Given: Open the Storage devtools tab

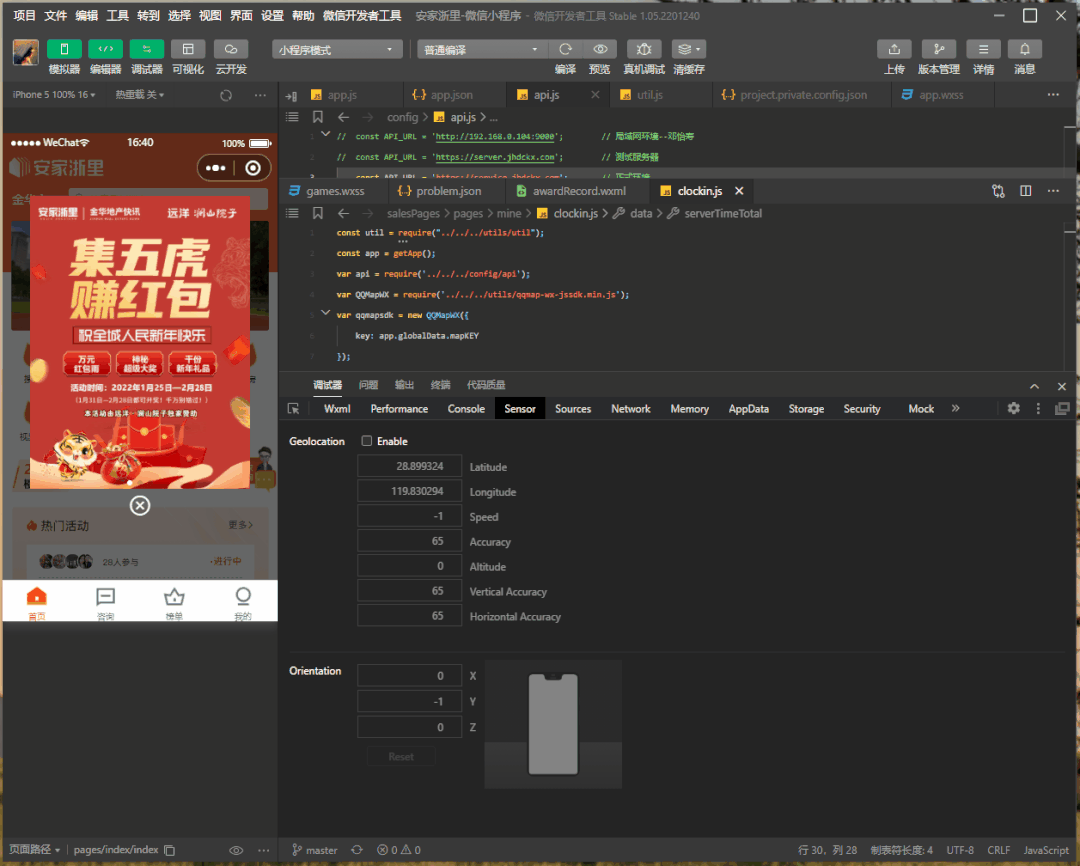Looking at the screenshot, I should [806, 409].
